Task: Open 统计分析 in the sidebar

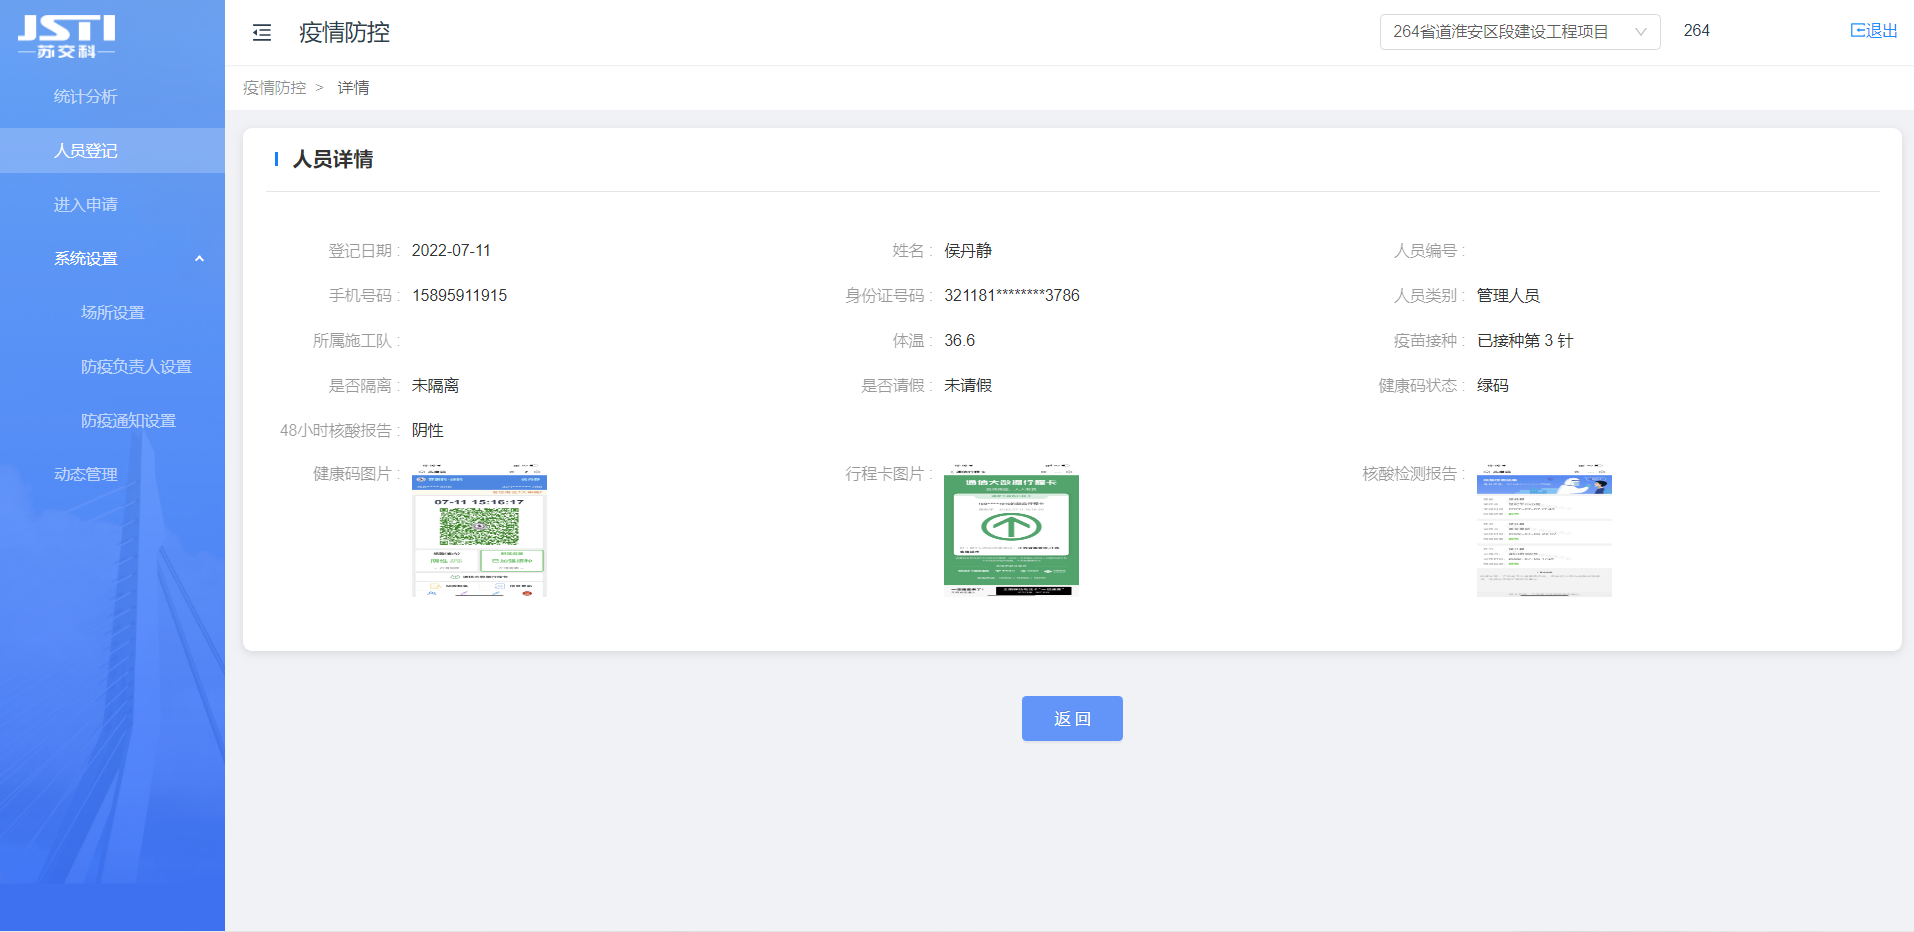Action: 86,97
